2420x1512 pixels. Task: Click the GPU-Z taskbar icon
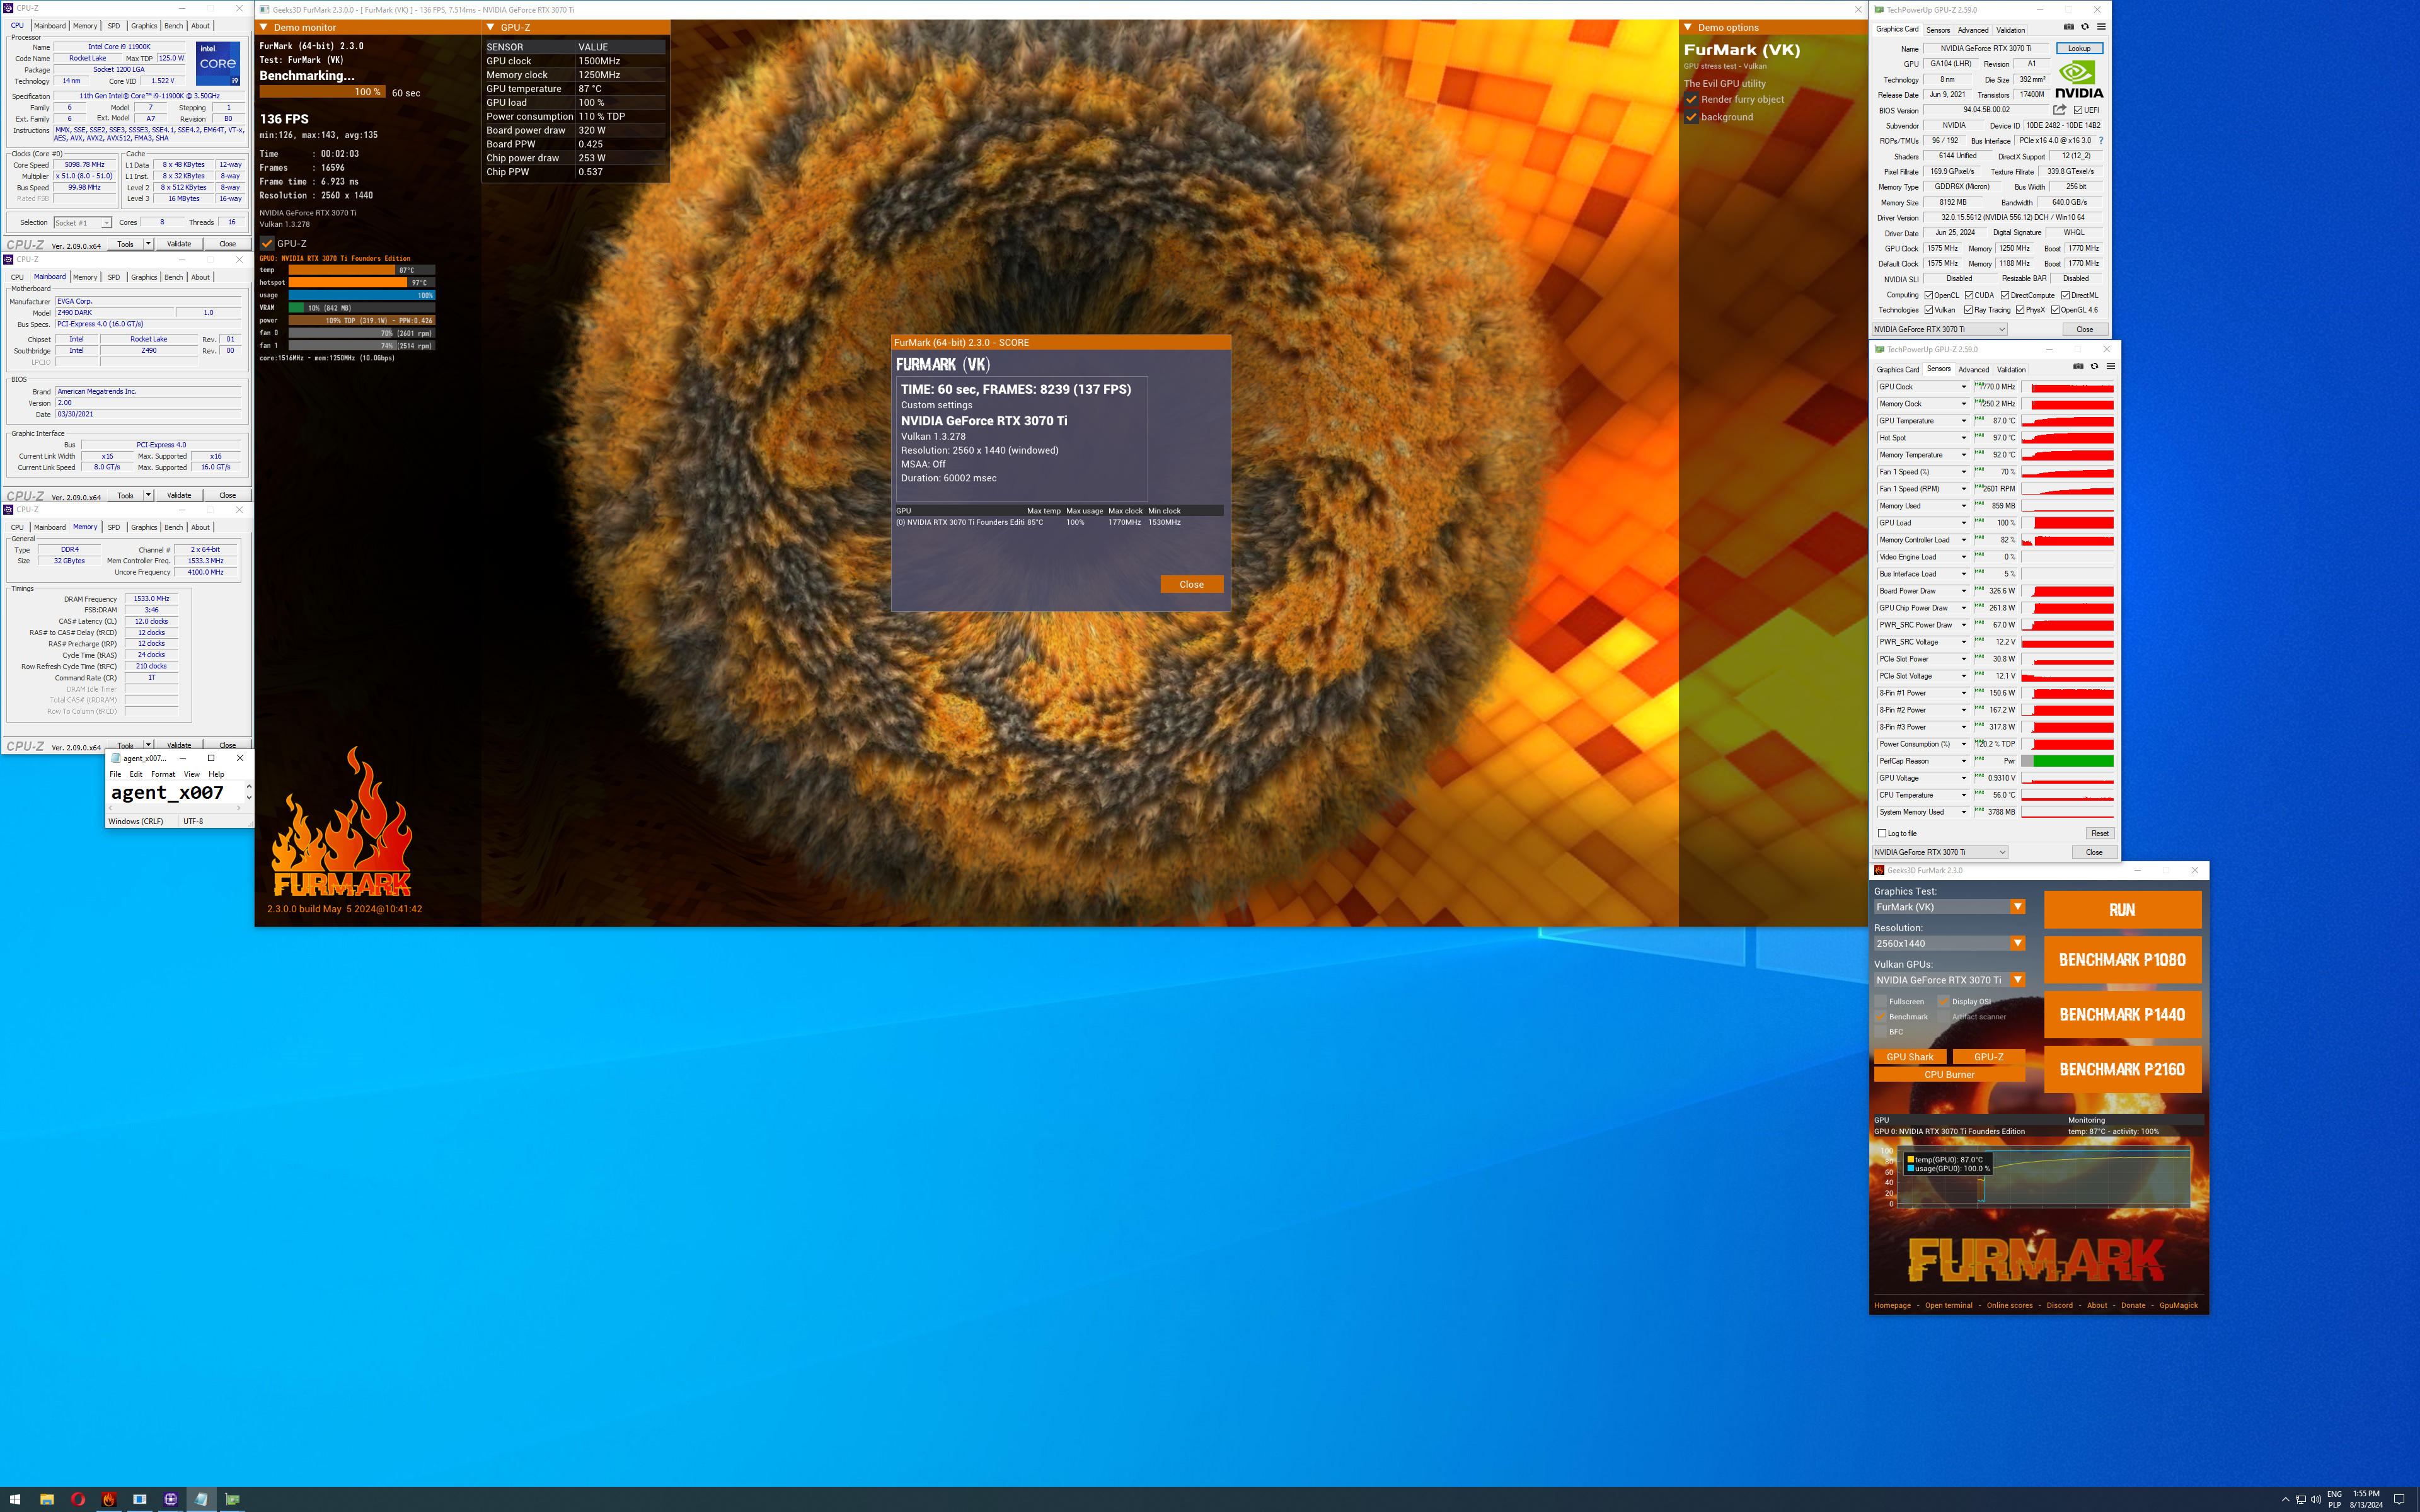[233, 1499]
